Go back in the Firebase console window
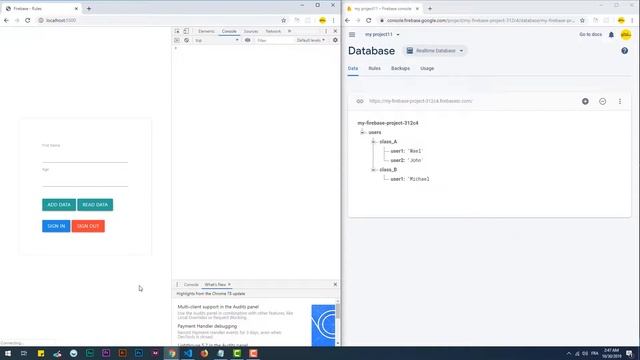This screenshot has width=640, height=360. 347,20
